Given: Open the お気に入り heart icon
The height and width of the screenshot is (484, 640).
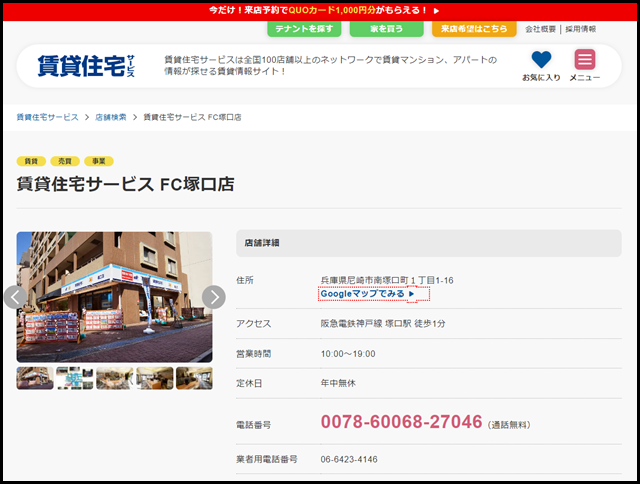Looking at the screenshot, I should (x=541, y=60).
